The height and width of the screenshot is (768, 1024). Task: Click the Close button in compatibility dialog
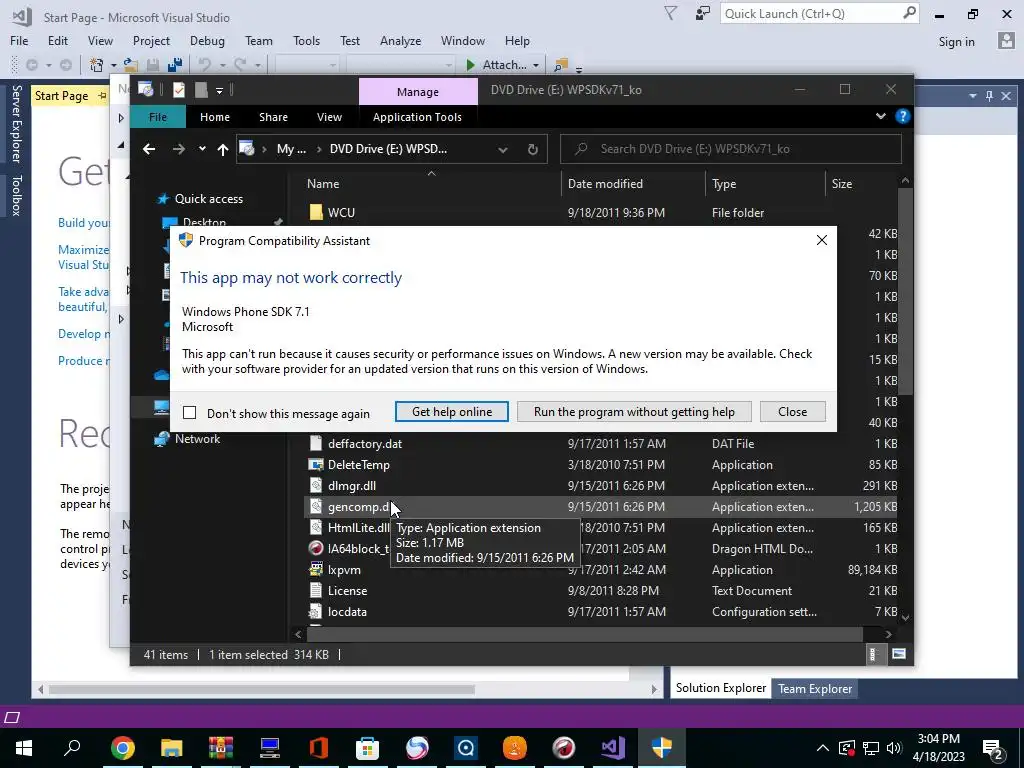pos(793,411)
